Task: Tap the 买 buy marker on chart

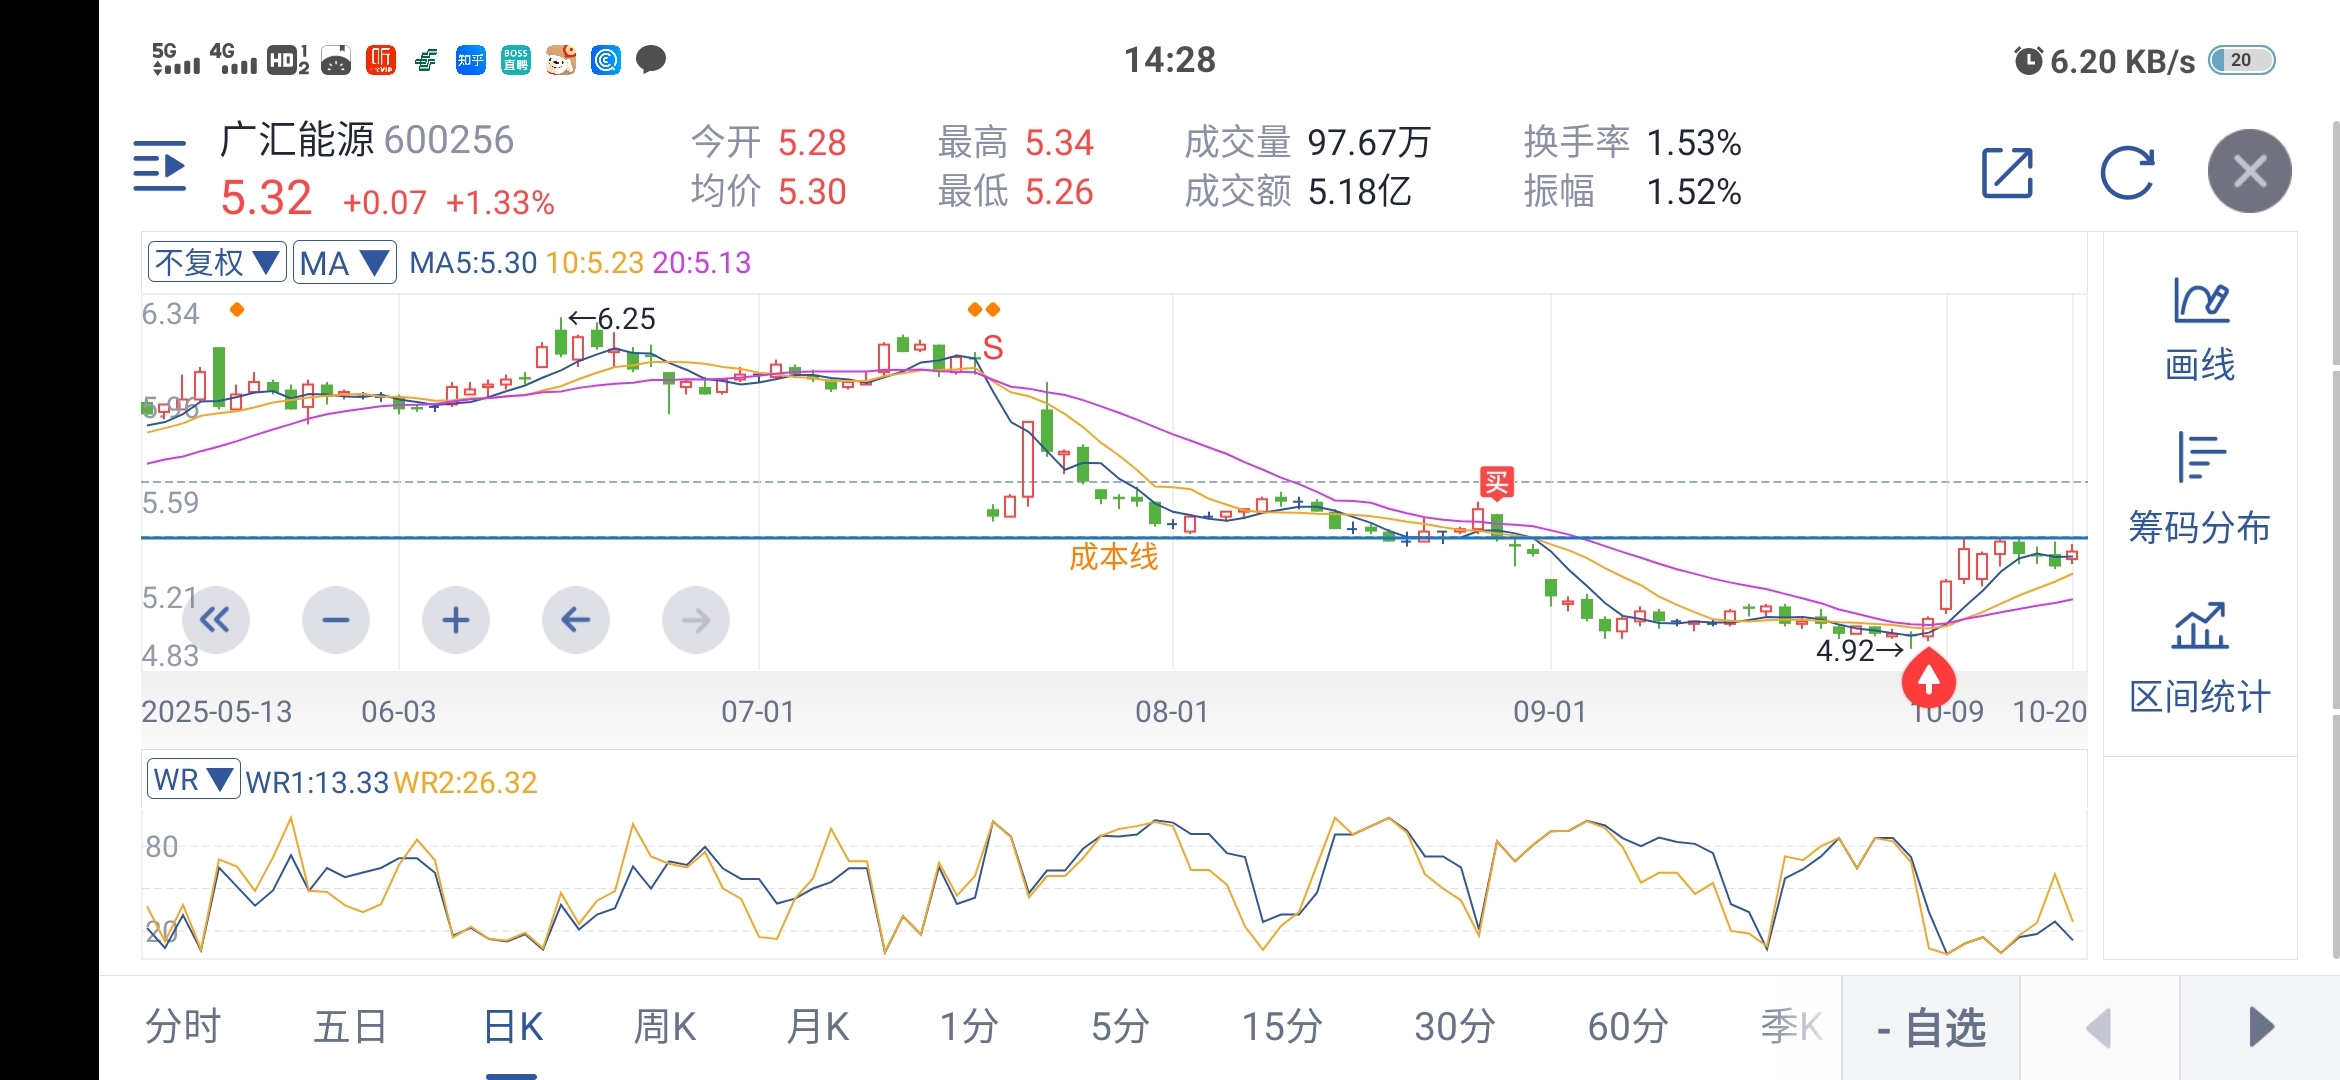Action: click(1496, 483)
